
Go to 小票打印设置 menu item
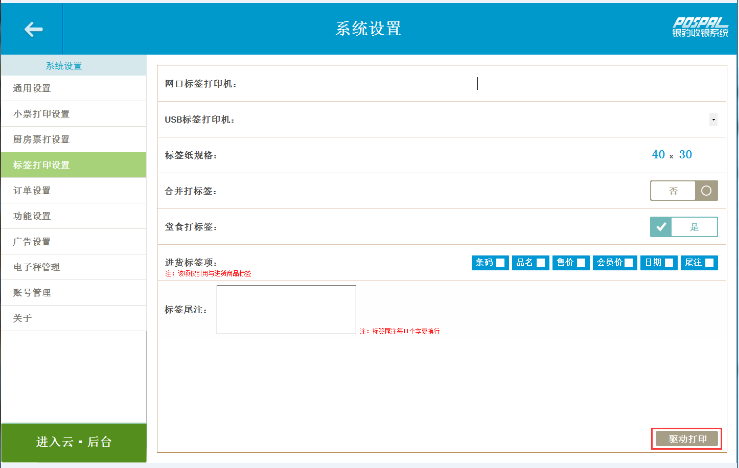(x=41, y=114)
